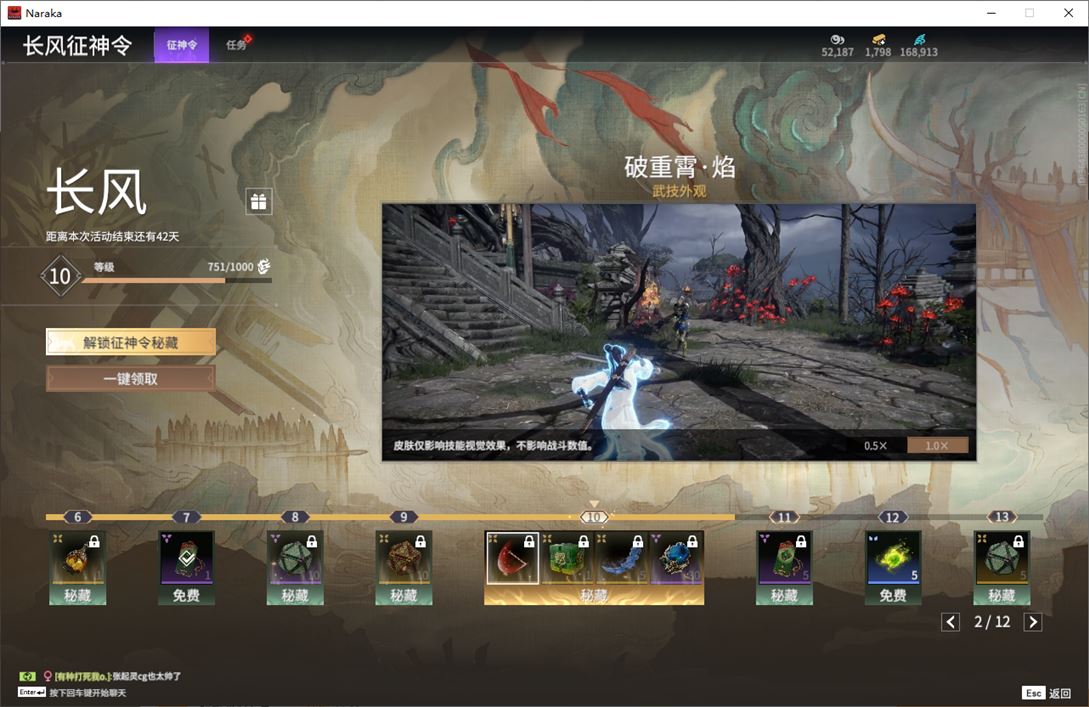Select the level 8 locked dice chest reward
Image resolution: width=1089 pixels, height=707 pixels.
tap(294, 558)
